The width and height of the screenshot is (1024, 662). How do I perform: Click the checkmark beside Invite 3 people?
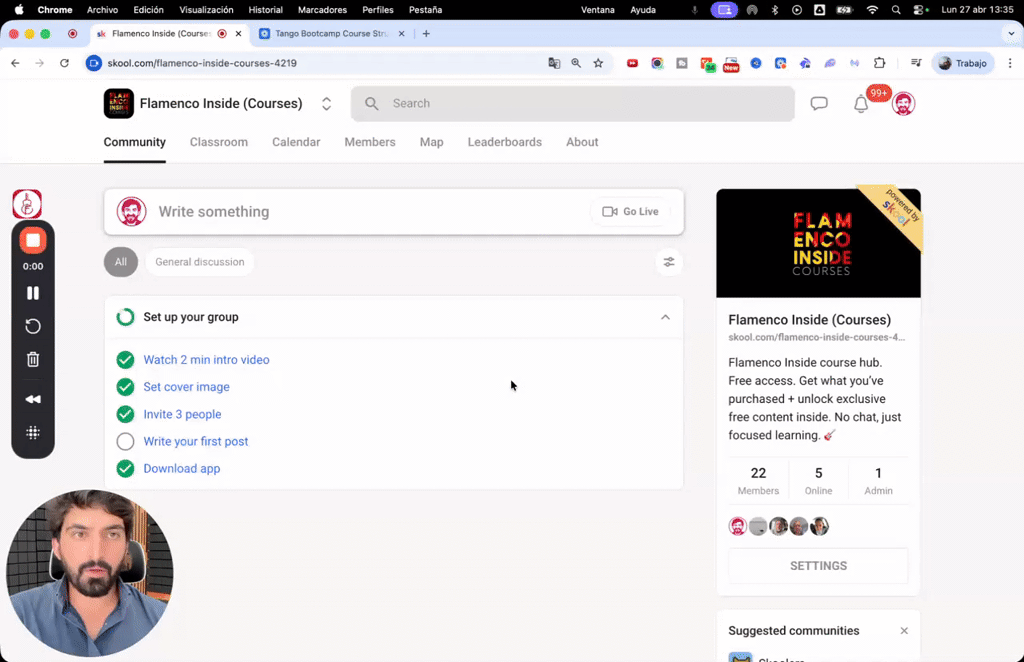click(x=125, y=414)
